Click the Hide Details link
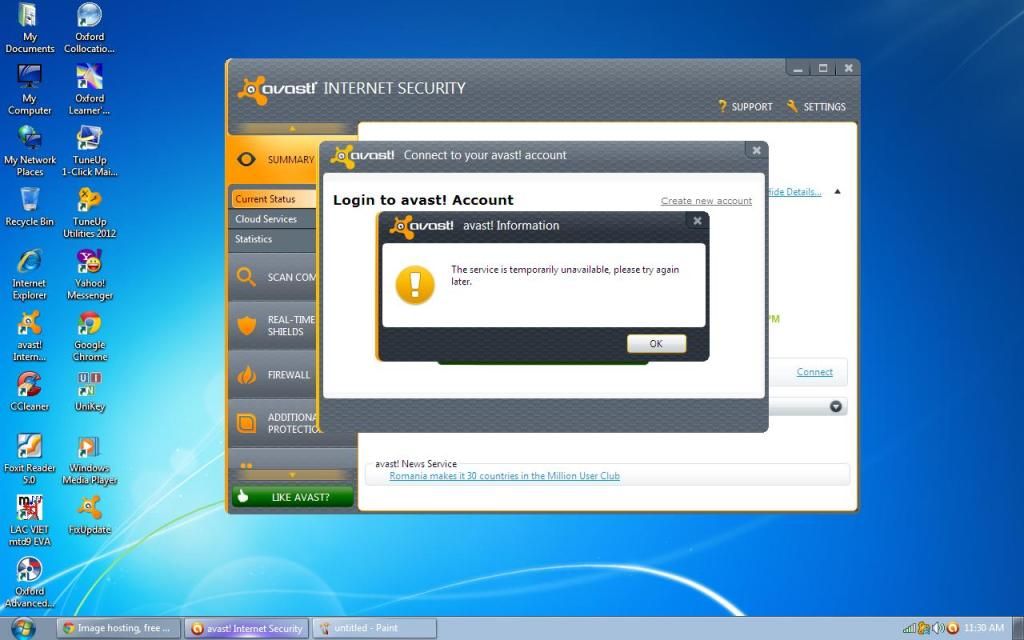 pos(794,192)
